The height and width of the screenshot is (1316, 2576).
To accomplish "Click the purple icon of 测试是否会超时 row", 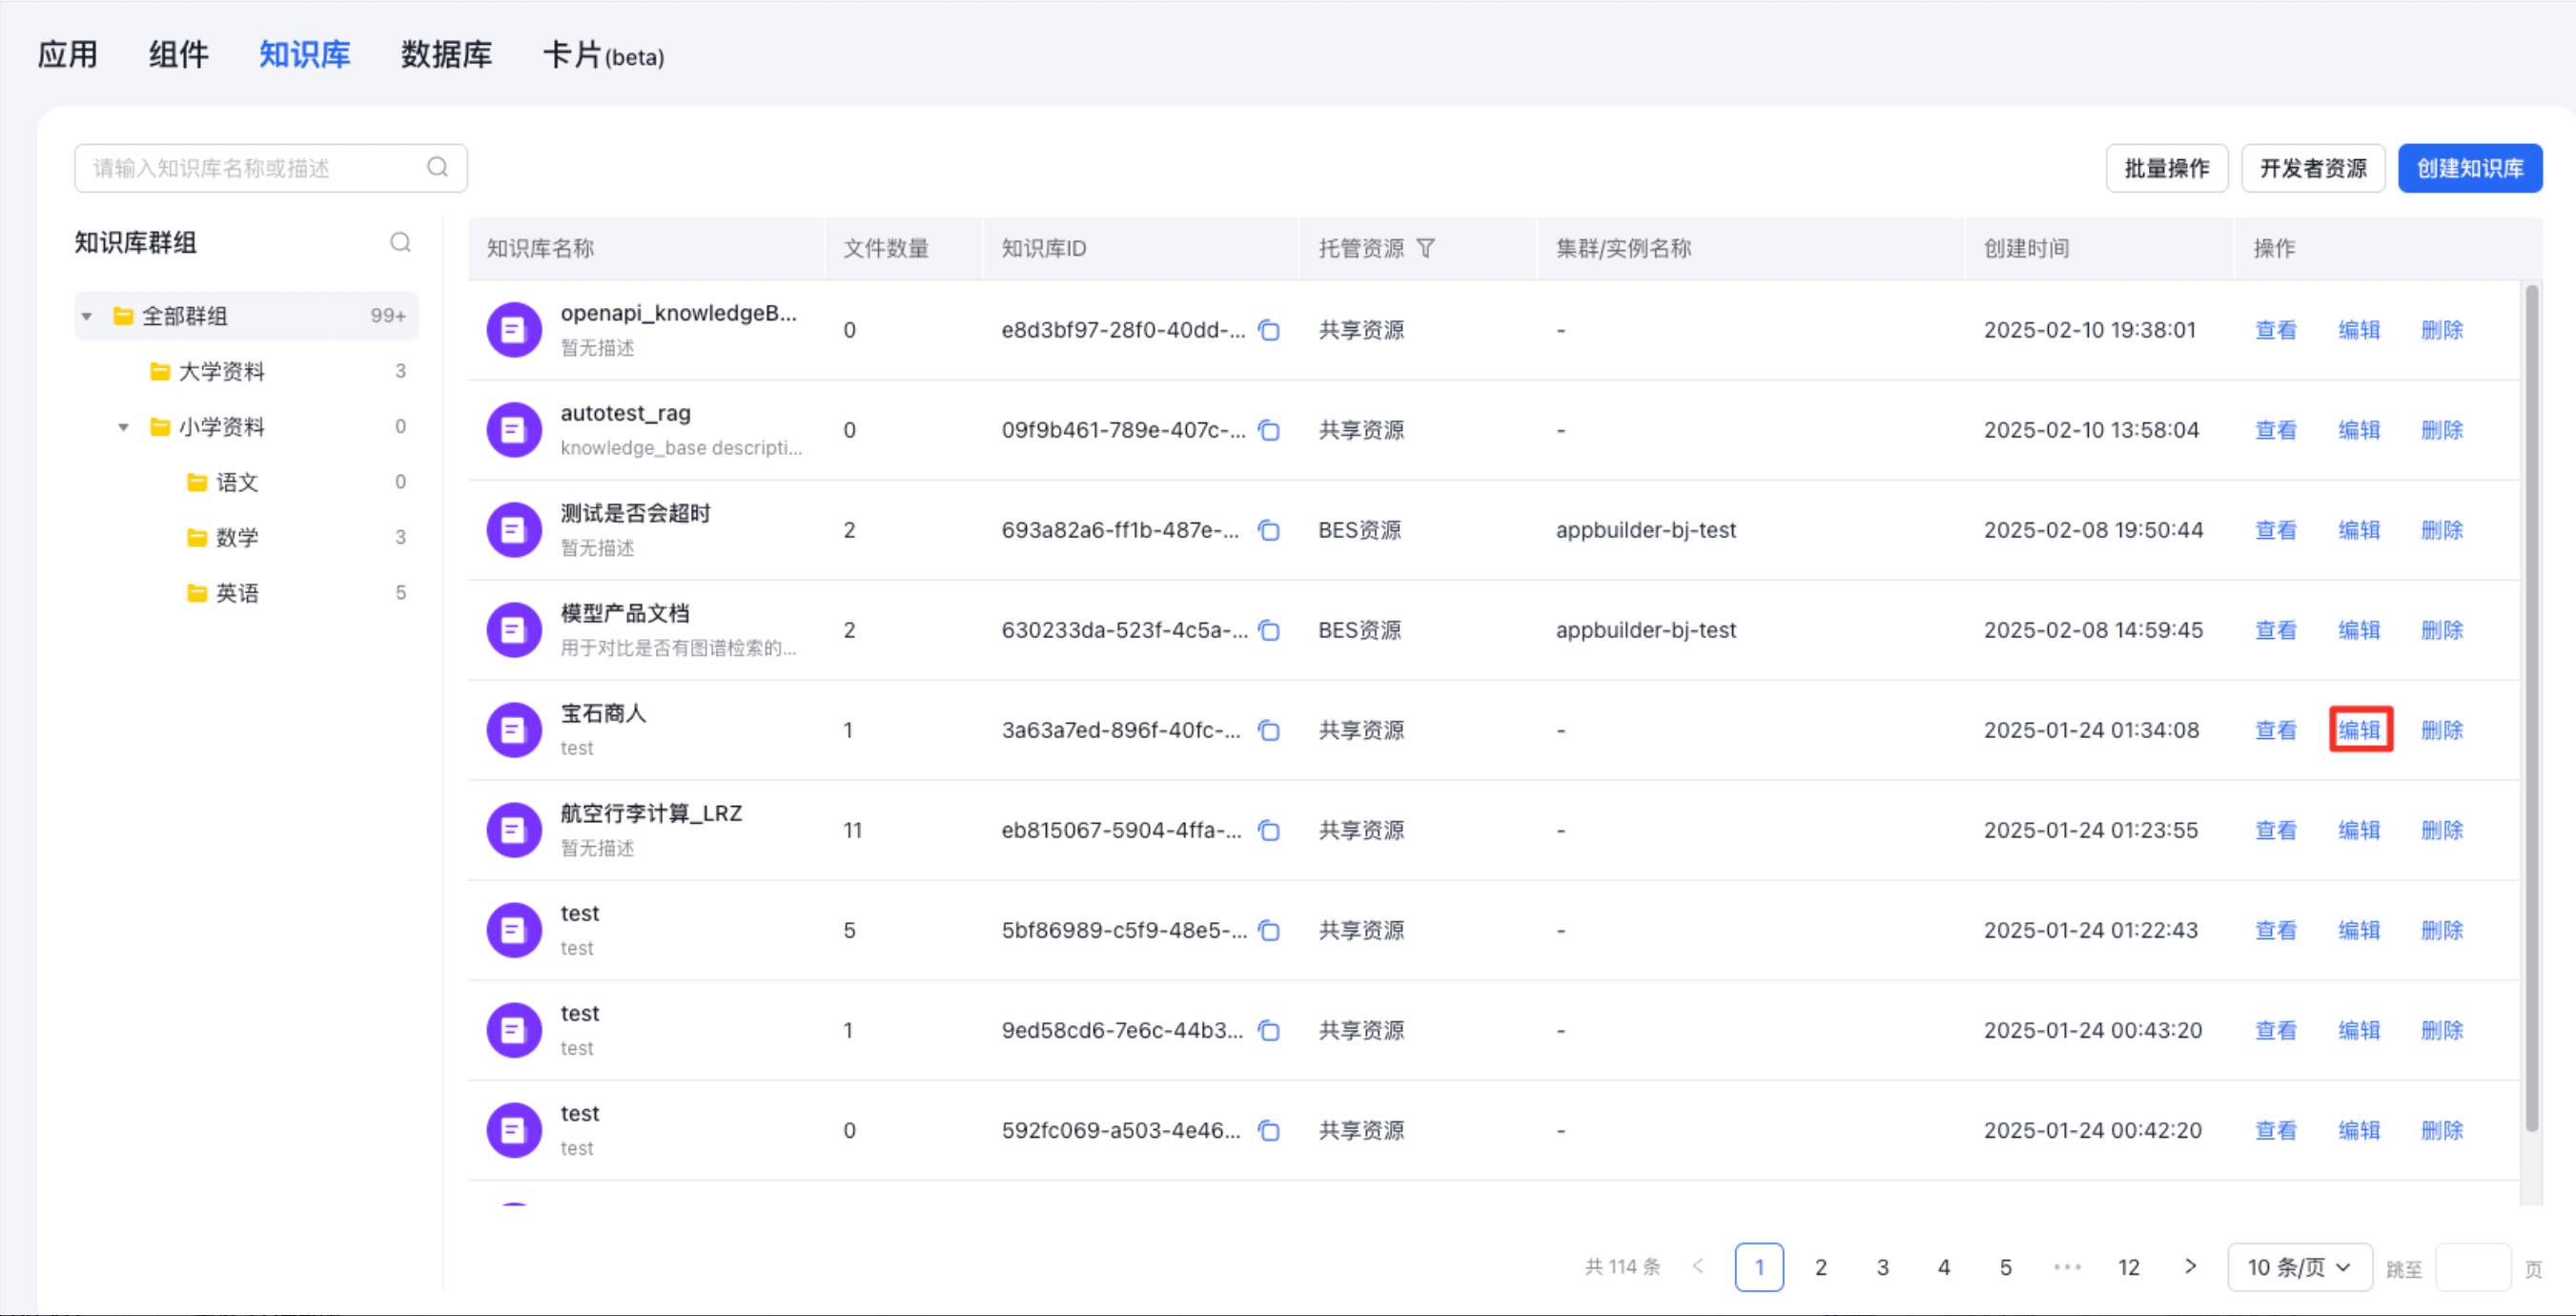I will click(514, 530).
